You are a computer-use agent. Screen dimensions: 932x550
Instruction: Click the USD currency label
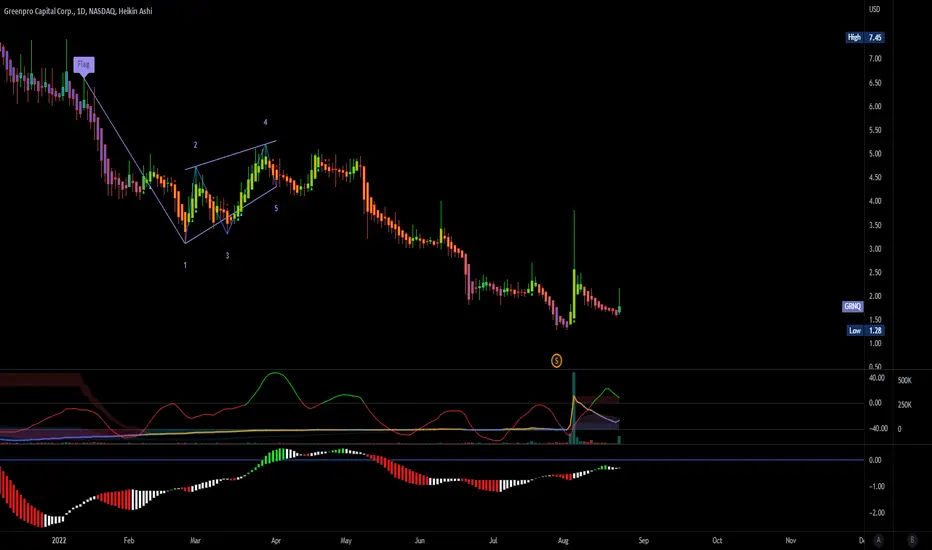pos(874,10)
